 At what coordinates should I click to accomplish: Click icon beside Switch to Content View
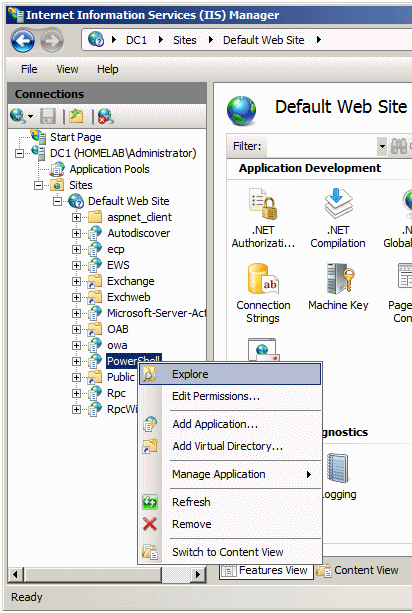(150, 552)
